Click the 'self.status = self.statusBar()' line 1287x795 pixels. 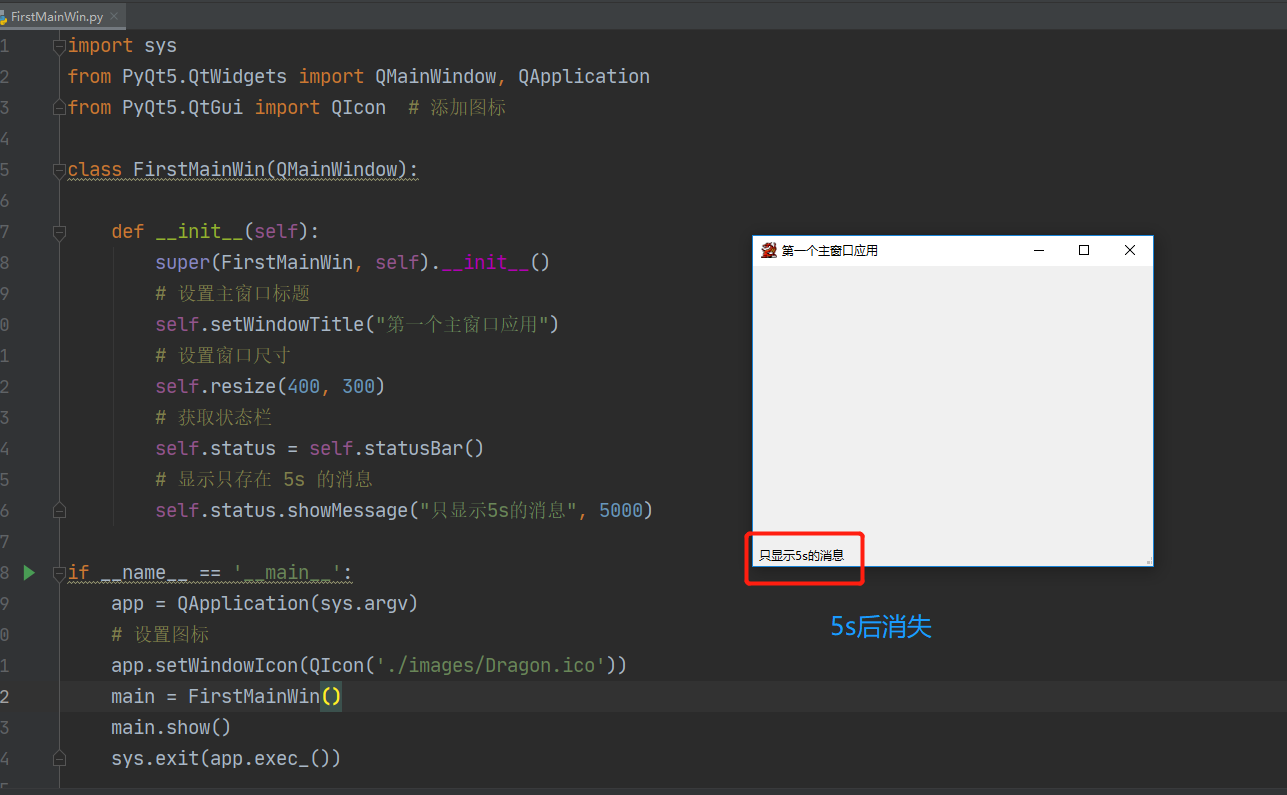pos(320,449)
